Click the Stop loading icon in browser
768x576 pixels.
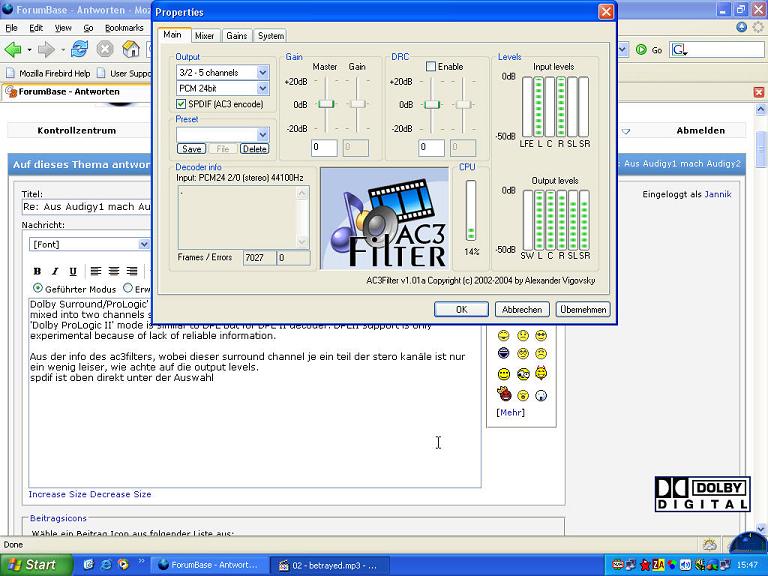tap(105, 49)
